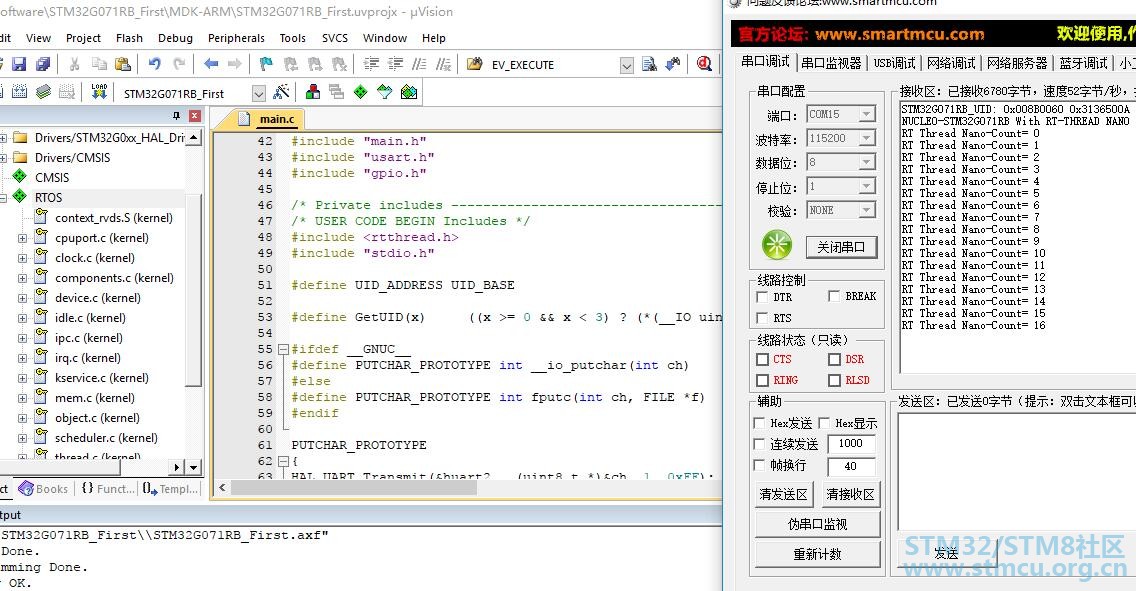Image resolution: width=1136 pixels, height=591 pixels.
Task: Comment out selection with the // icon
Action: click(419, 64)
